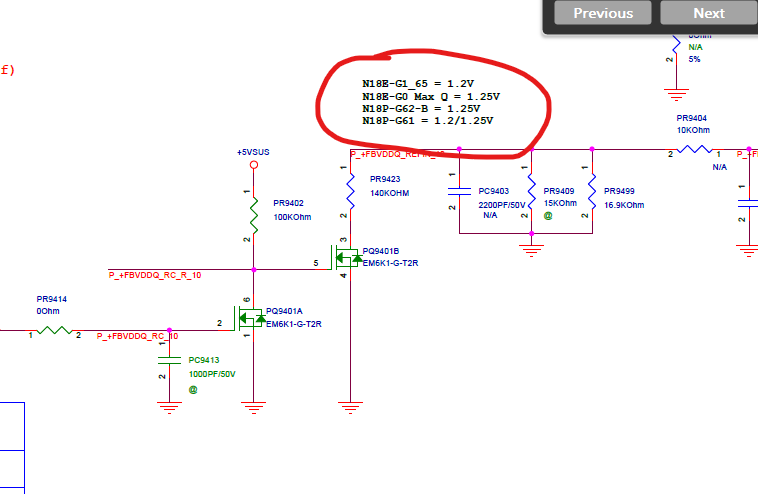Viewport: 758px width, 494px height.
Task: Click the ground symbol below PR9409
Action: click(x=531, y=251)
